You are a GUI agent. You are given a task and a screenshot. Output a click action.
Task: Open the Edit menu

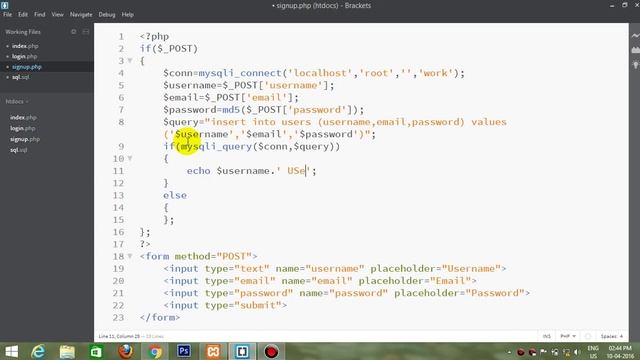click(23, 14)
